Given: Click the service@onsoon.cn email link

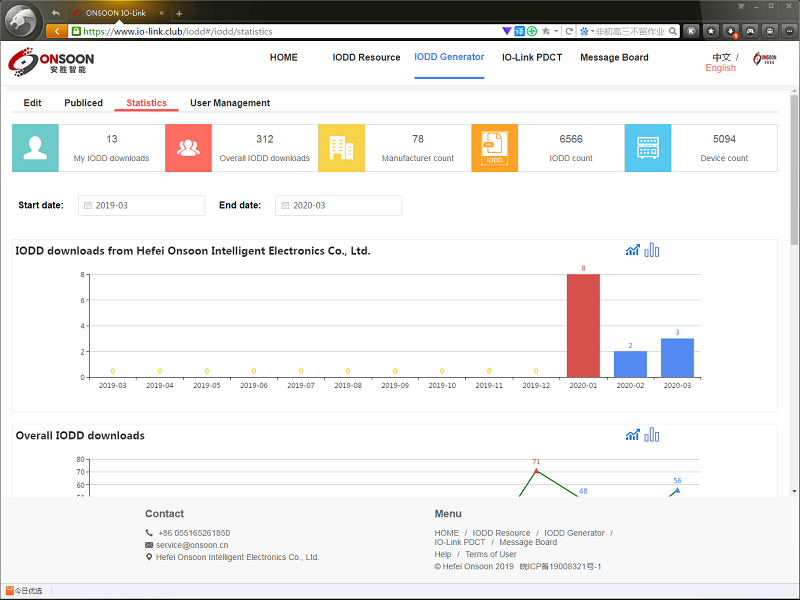Looking at the screenshot, I should (192, 545).
